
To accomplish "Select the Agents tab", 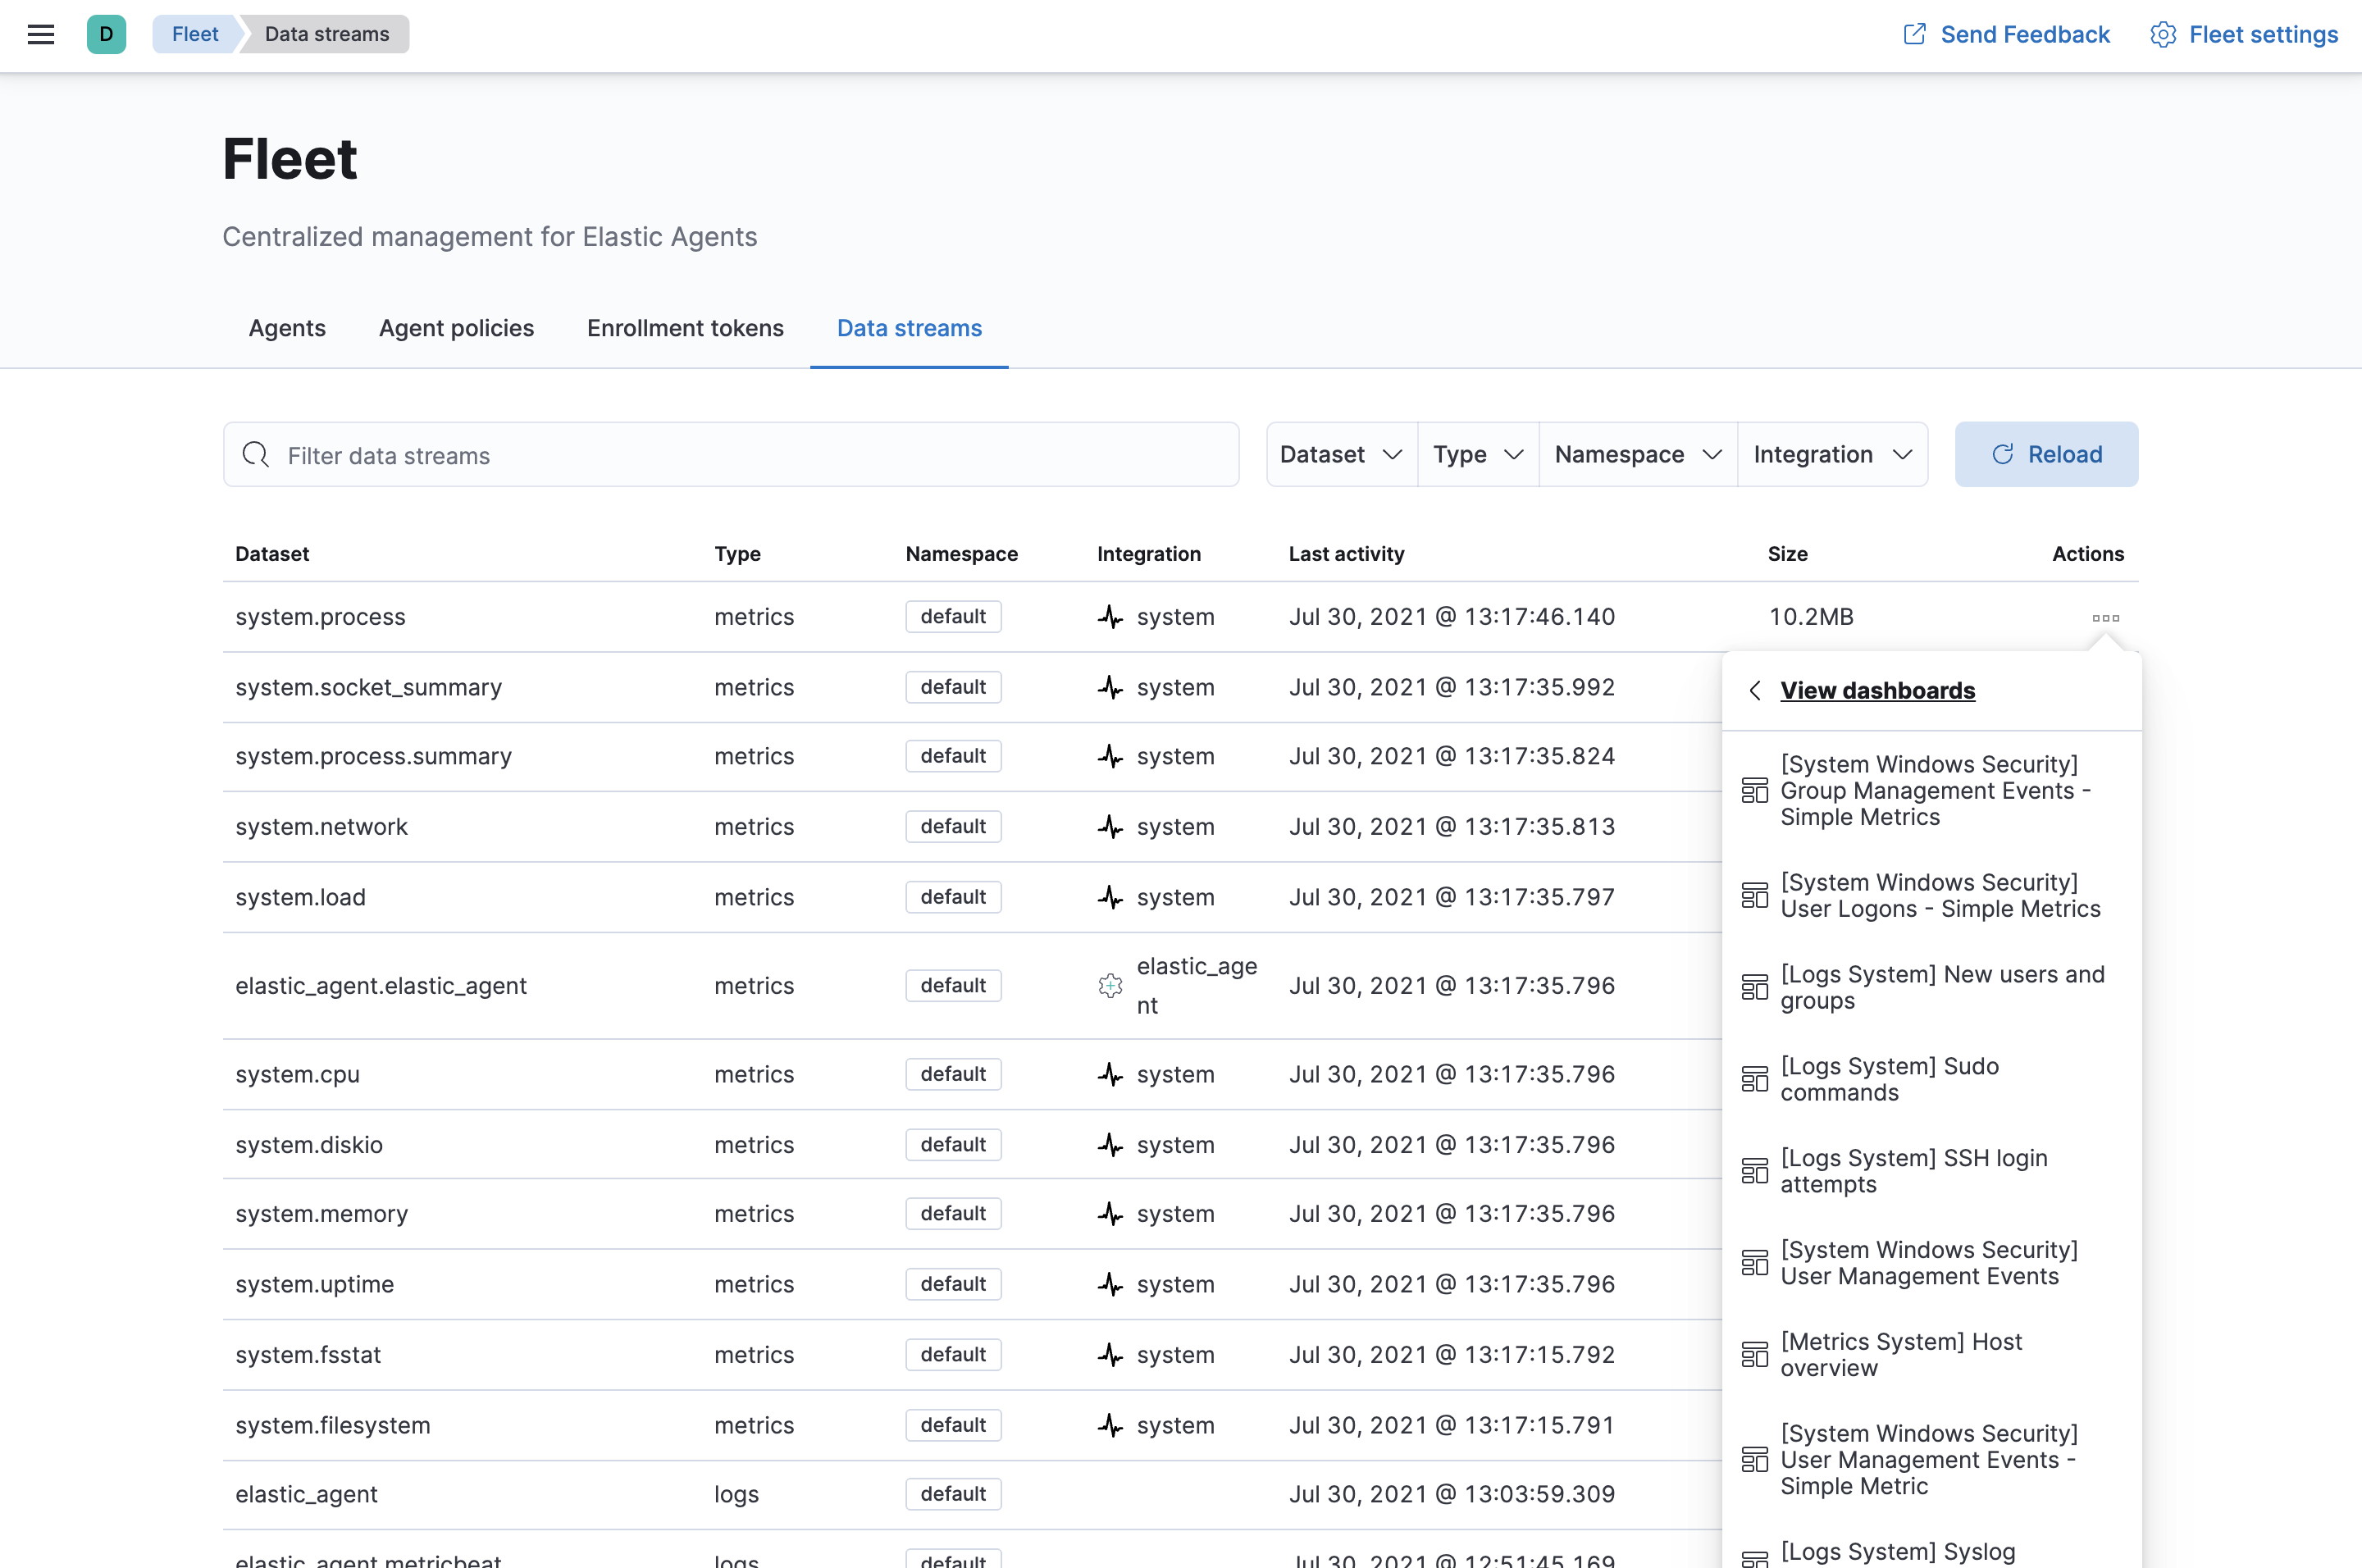I will 285,327.
